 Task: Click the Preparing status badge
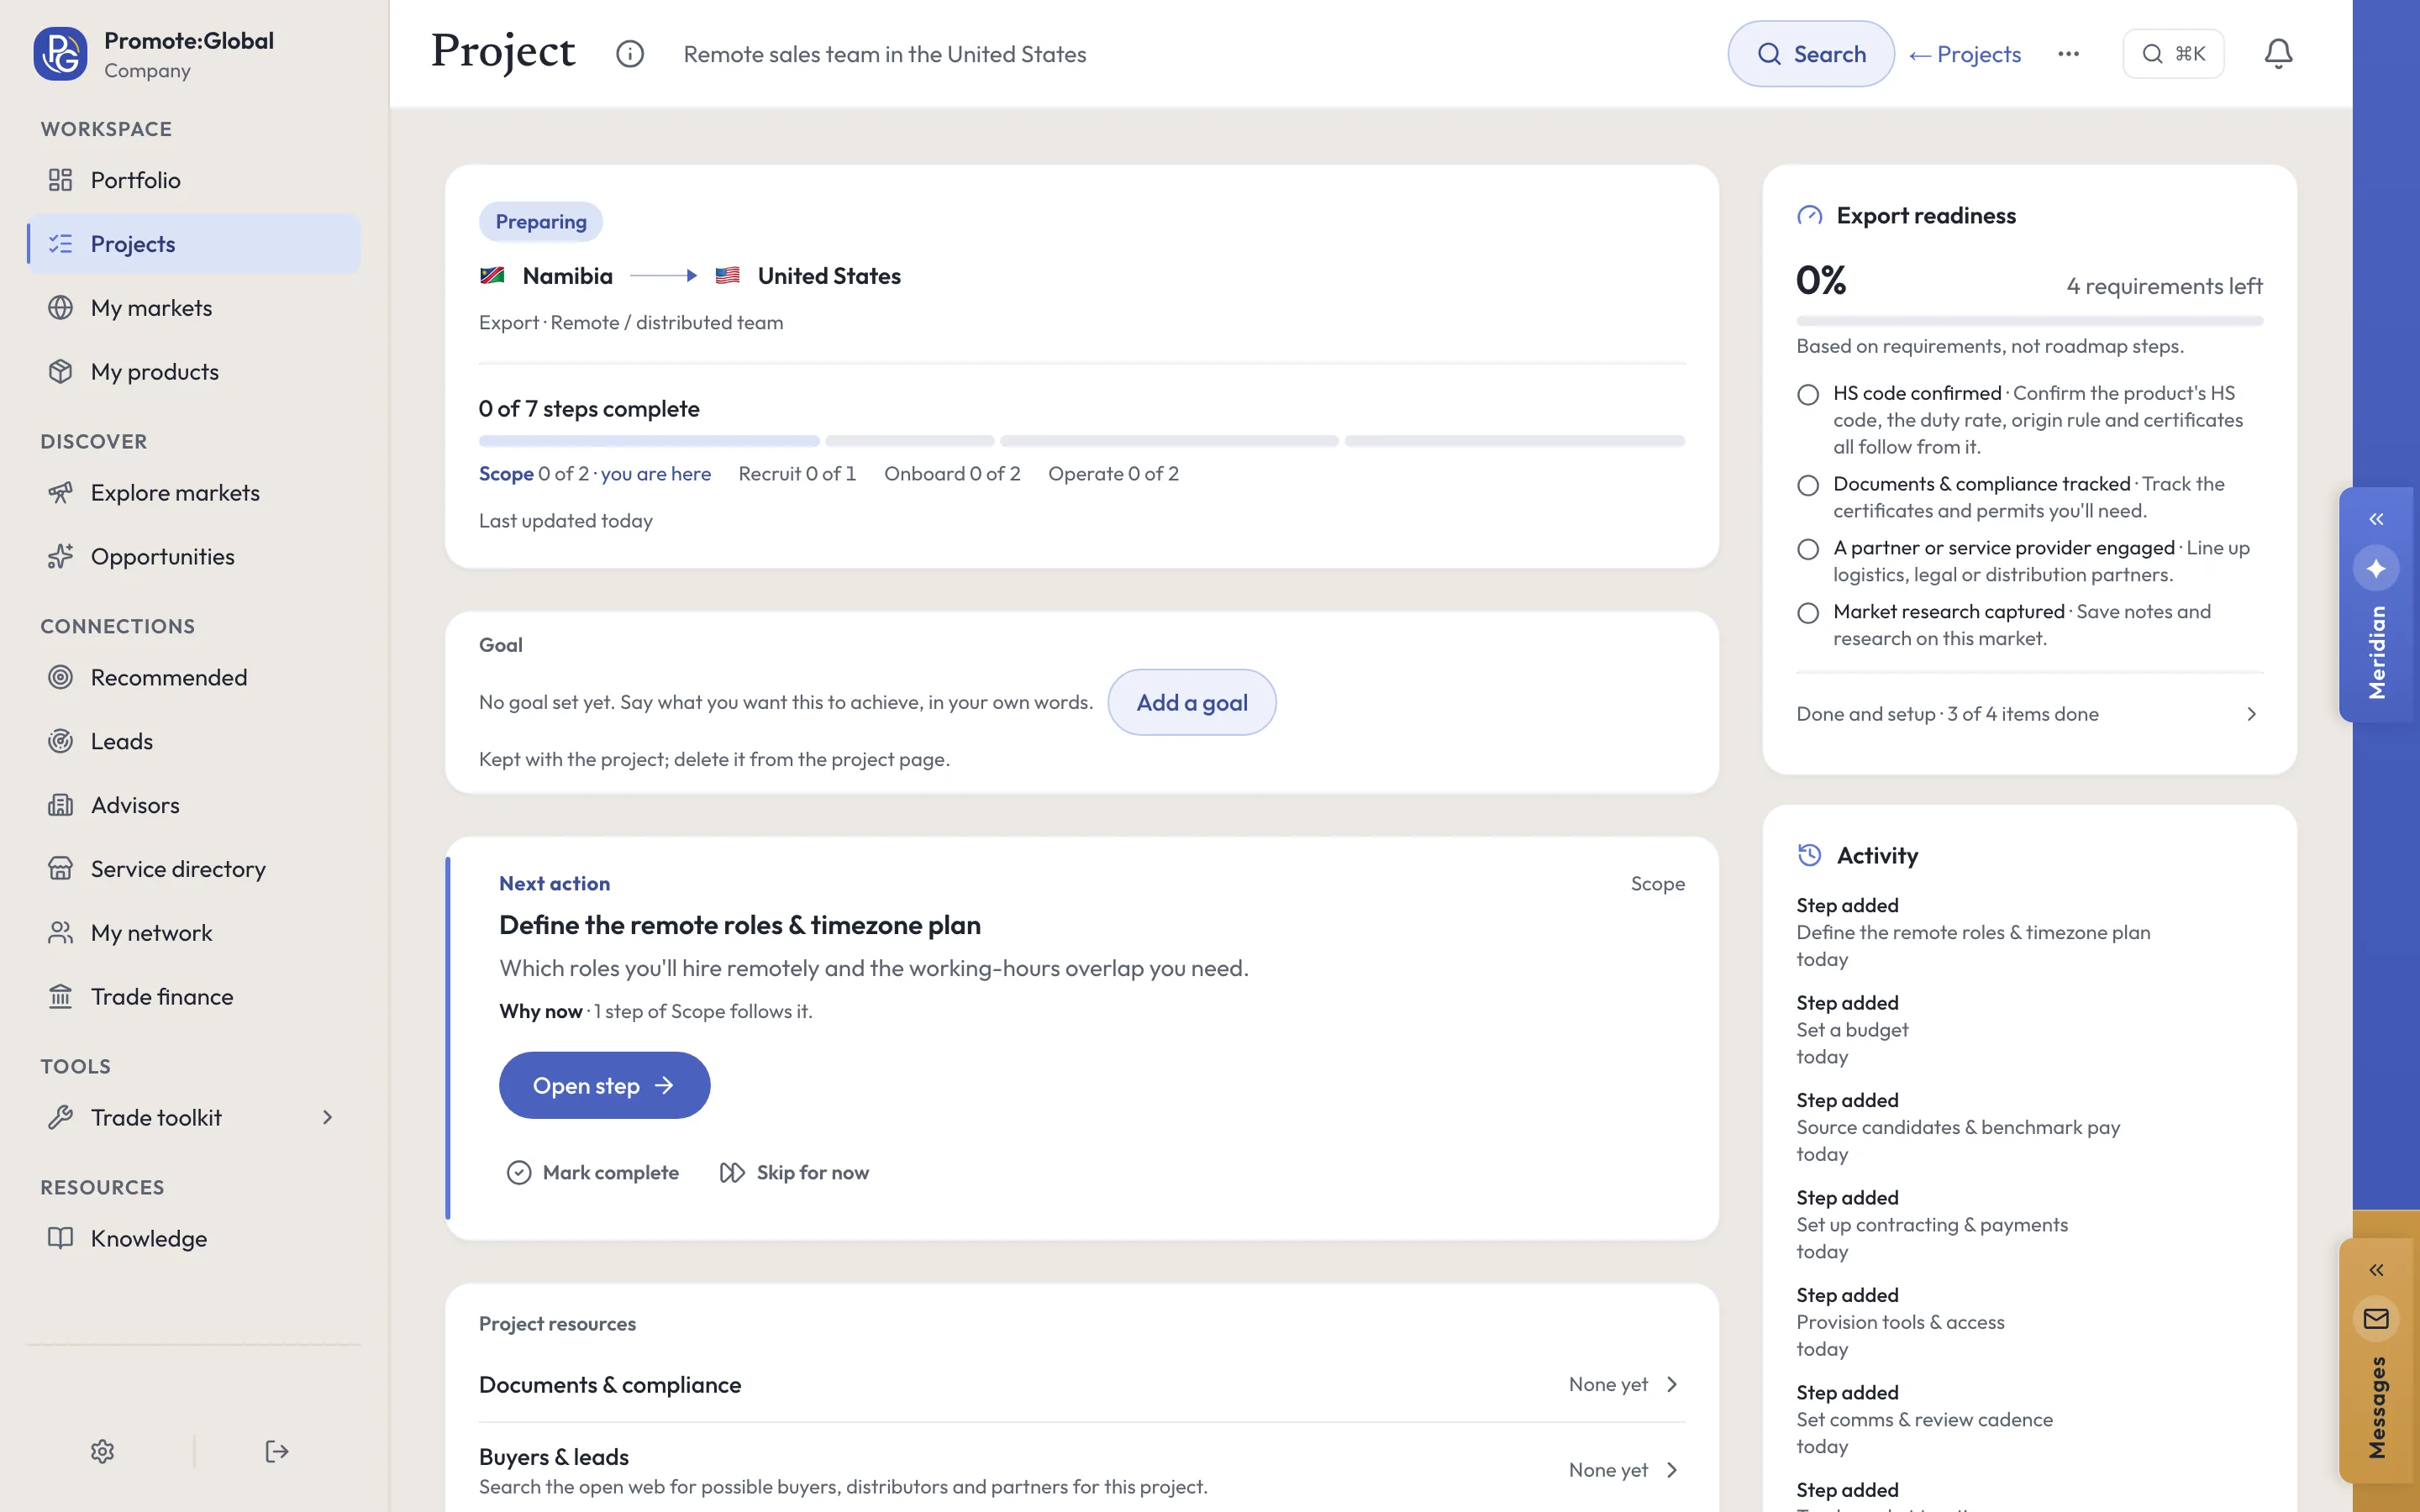coord(541,222)
